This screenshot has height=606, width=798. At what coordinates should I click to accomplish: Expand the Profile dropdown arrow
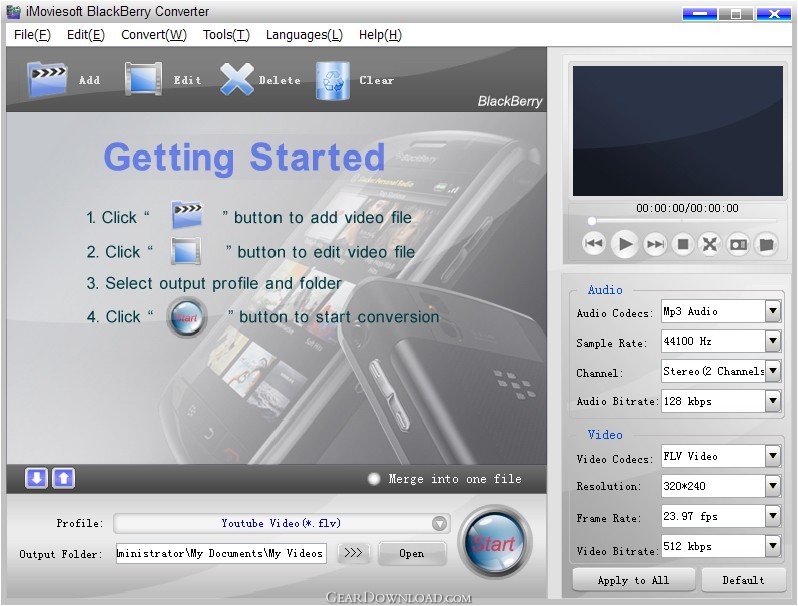point(439,523)
